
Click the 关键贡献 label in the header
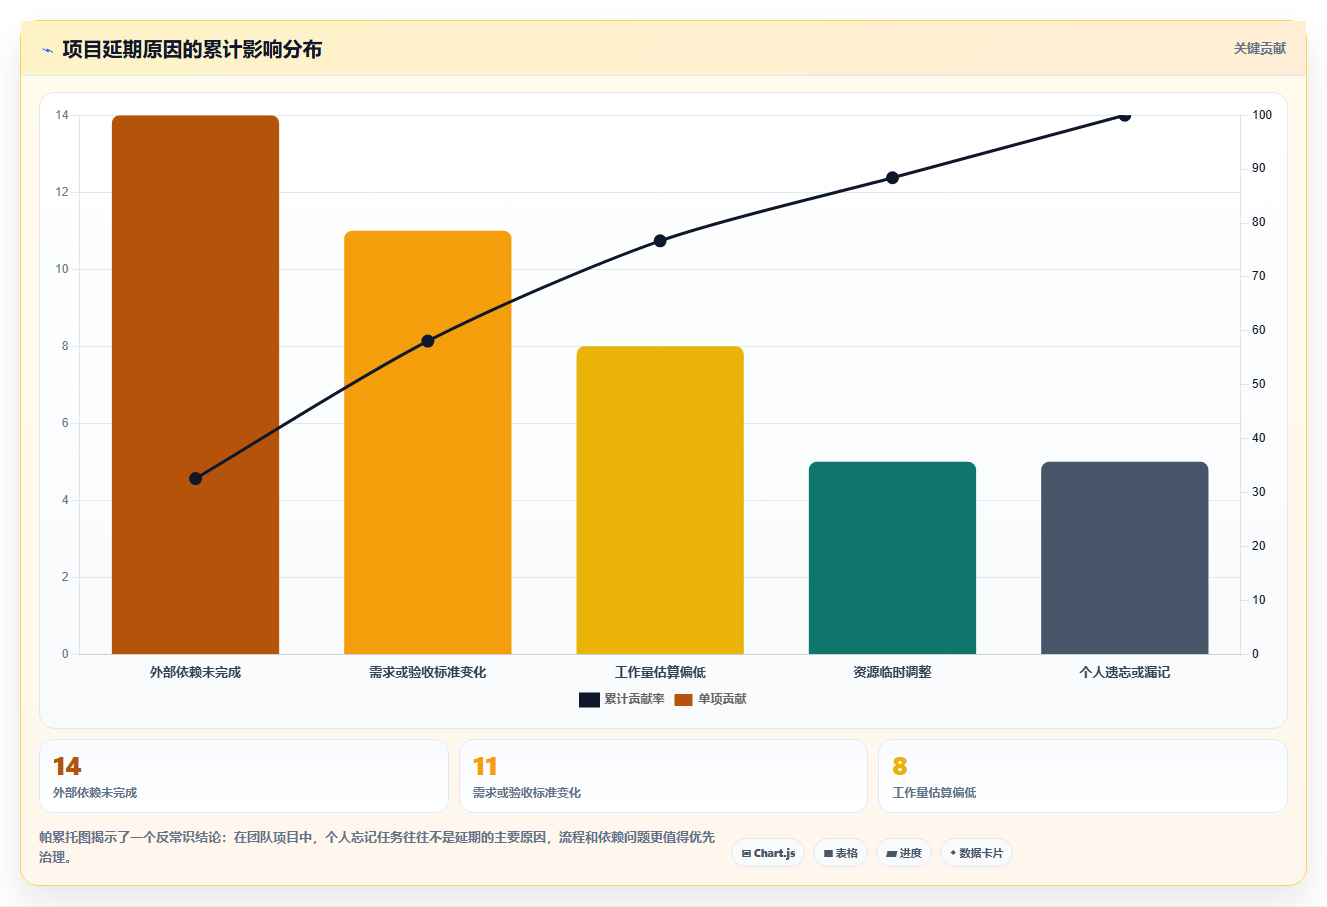click(x=1260, y=48)
